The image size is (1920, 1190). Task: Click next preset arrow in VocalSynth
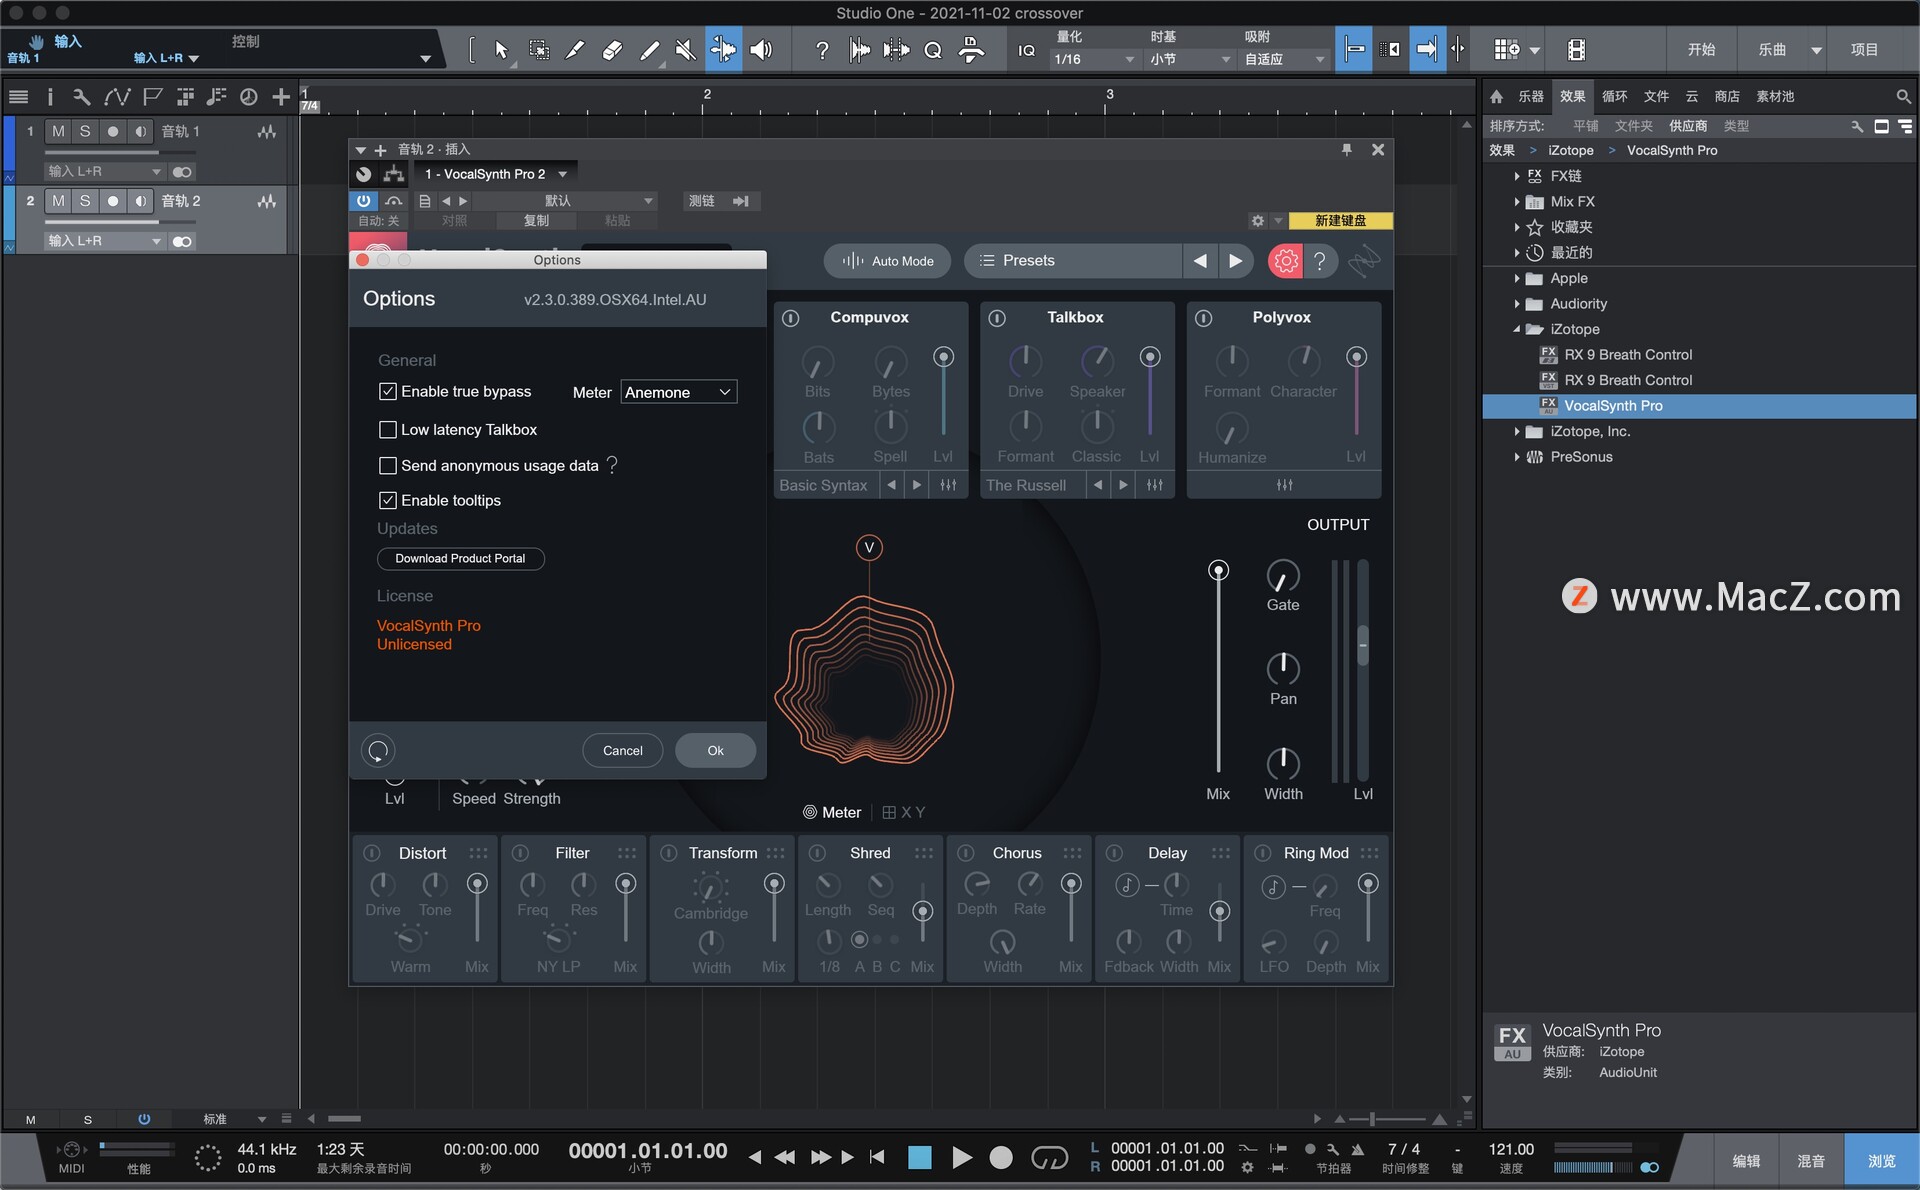[1236, 261]
